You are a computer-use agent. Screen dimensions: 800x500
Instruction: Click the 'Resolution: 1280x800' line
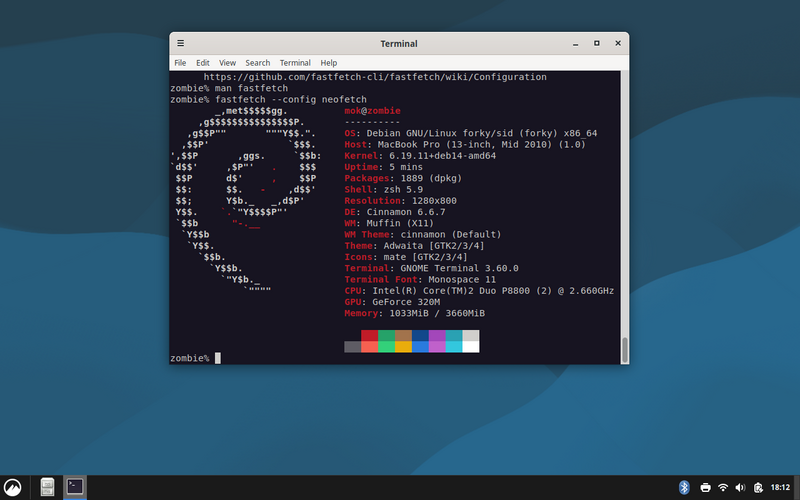(x=401, y=201)
